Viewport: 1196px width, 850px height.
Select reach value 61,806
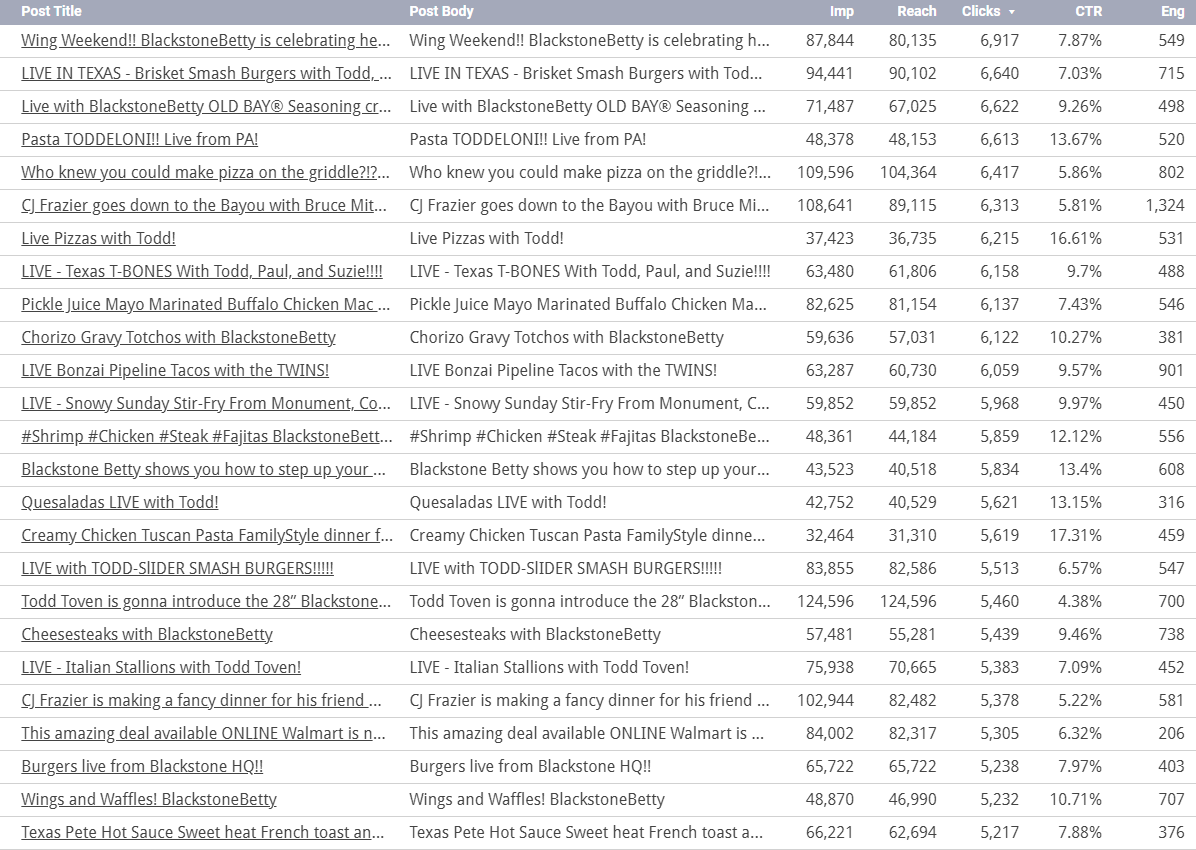912,271
